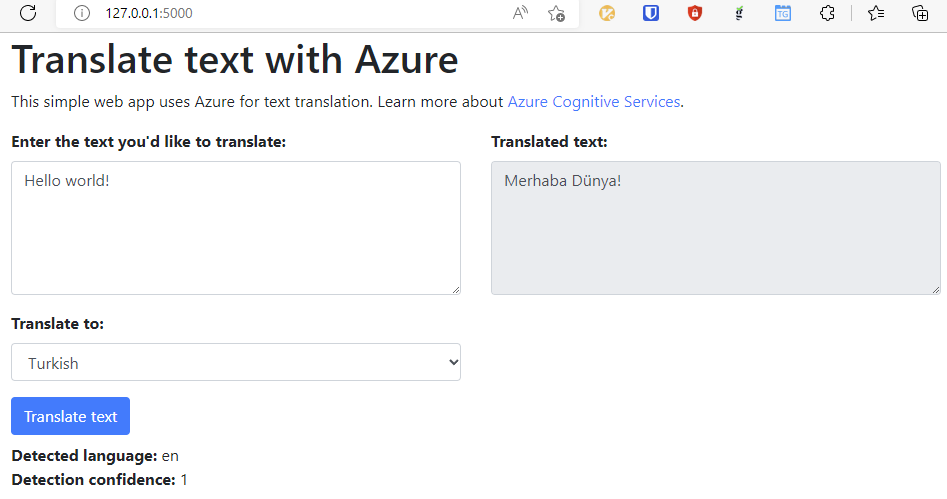Image resolution: width=947 pixels, height=499 pixels.
Task: Open the orange circular extension icon
Action: pos(607,13)
